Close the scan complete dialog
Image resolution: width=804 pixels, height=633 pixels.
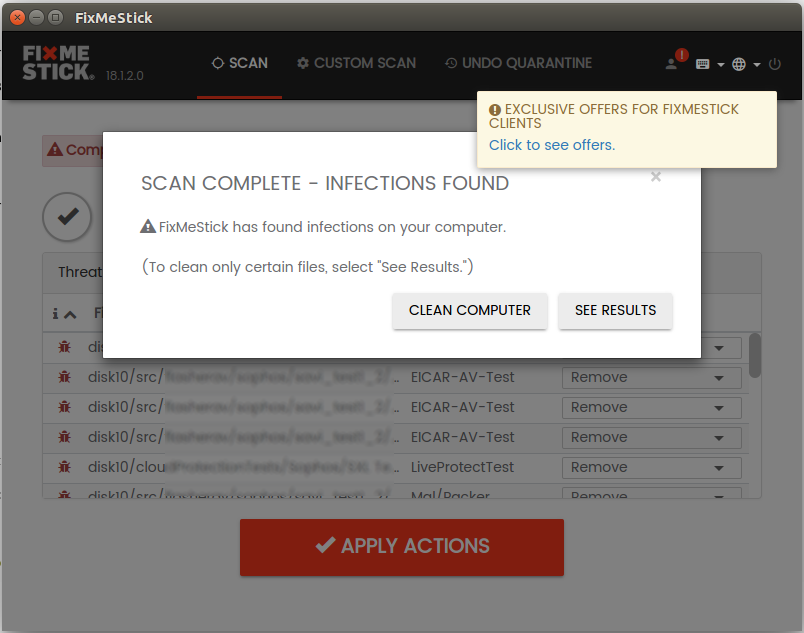click(x=655, y=177)
